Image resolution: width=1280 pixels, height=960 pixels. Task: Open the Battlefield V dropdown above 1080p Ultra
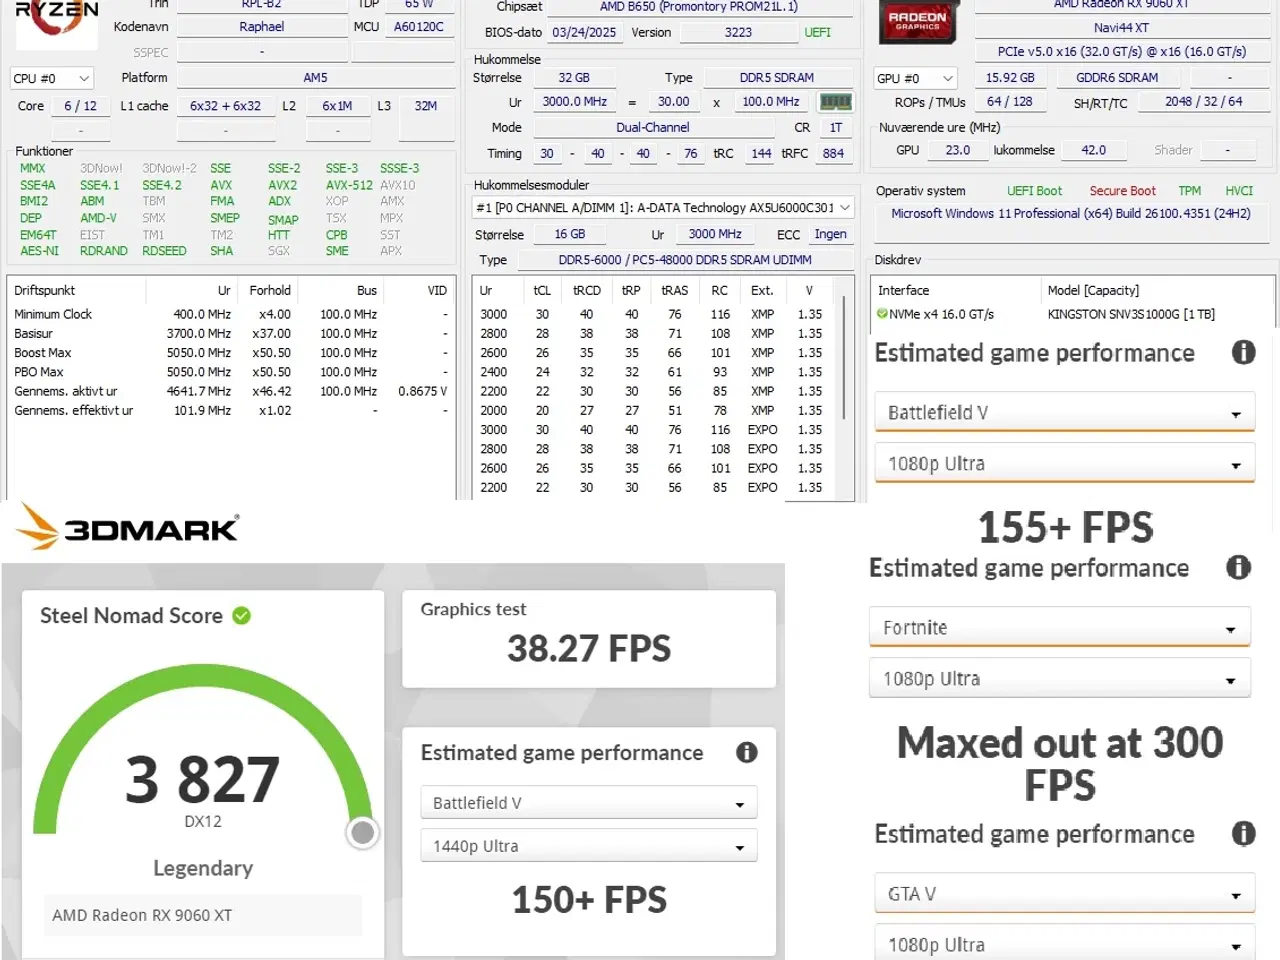coord(1064,412)
